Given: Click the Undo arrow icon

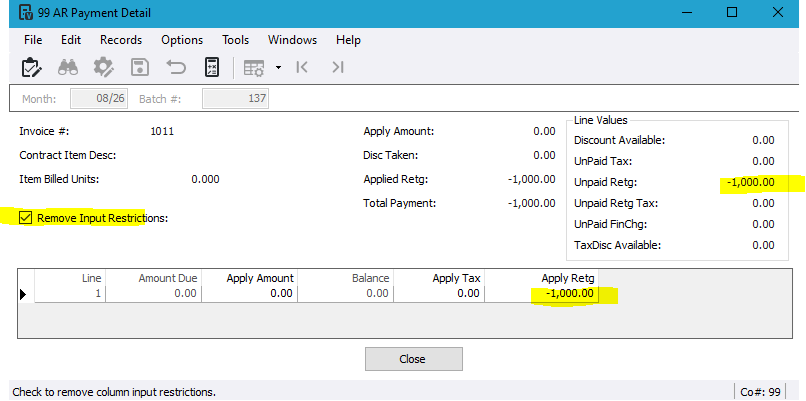Looking at the screenshot, I should [176, 67].
